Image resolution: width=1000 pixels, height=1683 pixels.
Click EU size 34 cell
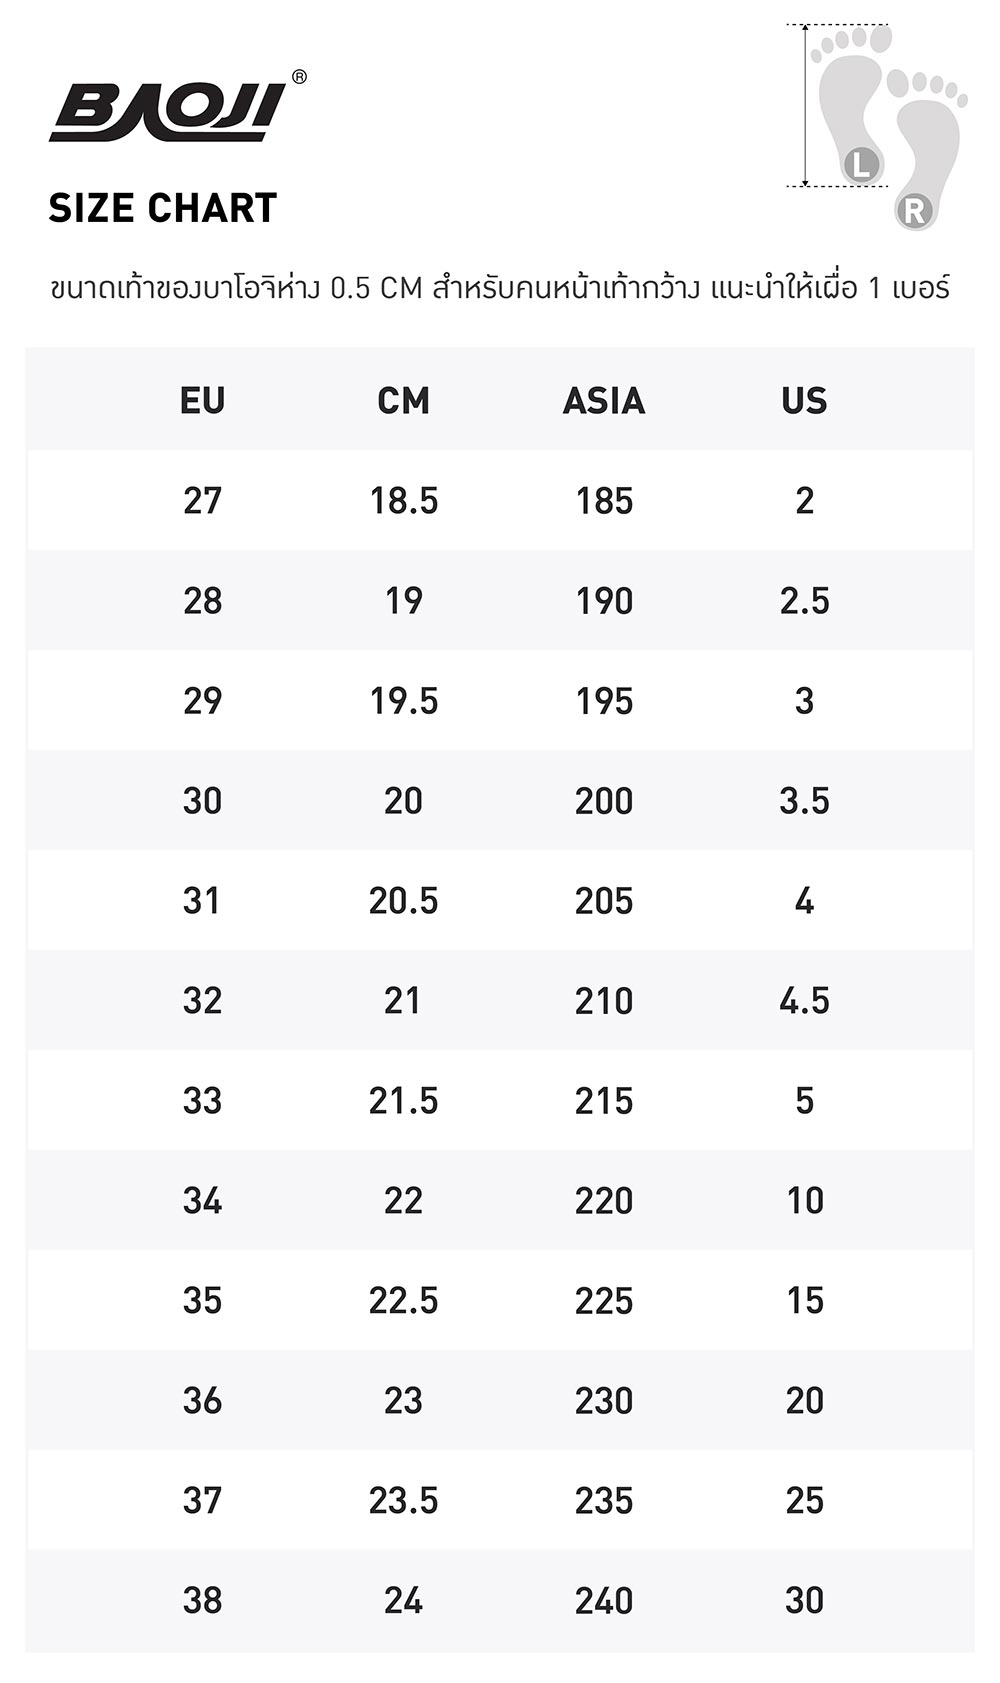[202, 1200]
